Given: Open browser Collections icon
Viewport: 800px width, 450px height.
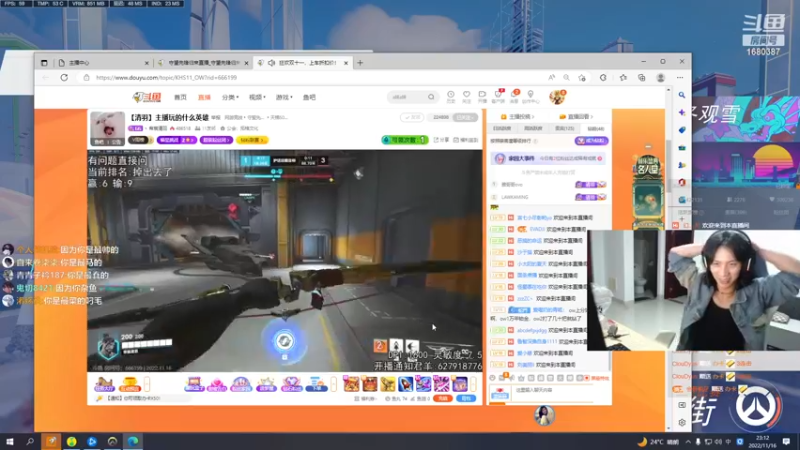Looking at the screenshot, I should pyautogui.click(x=641, y=78).
